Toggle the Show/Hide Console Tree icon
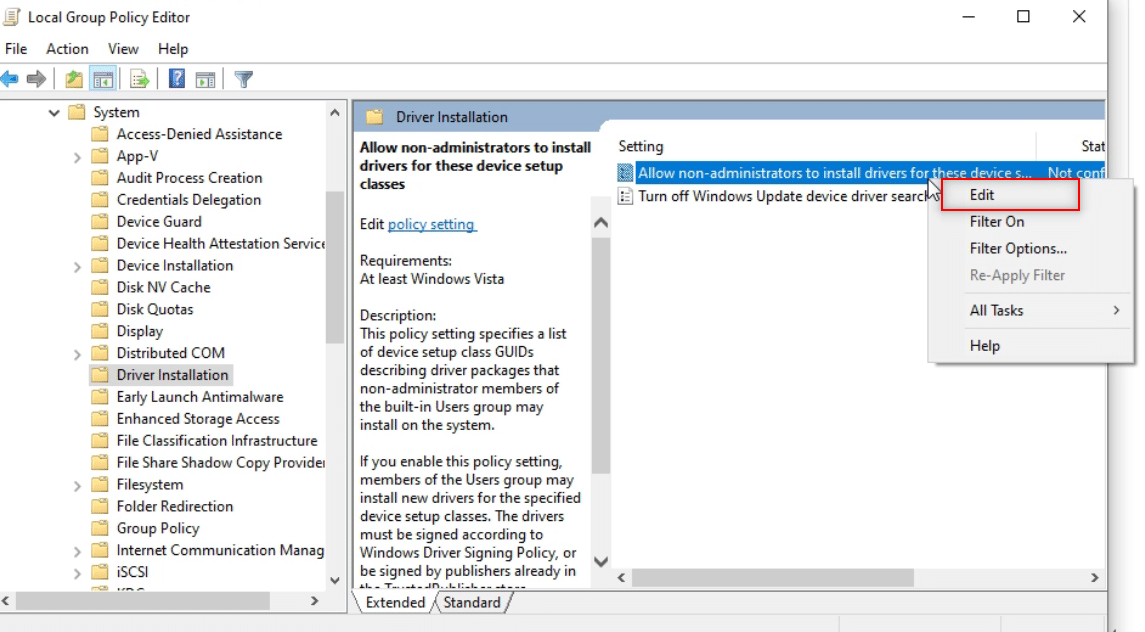Screen dimensions: 1145x632 point(103,79)
